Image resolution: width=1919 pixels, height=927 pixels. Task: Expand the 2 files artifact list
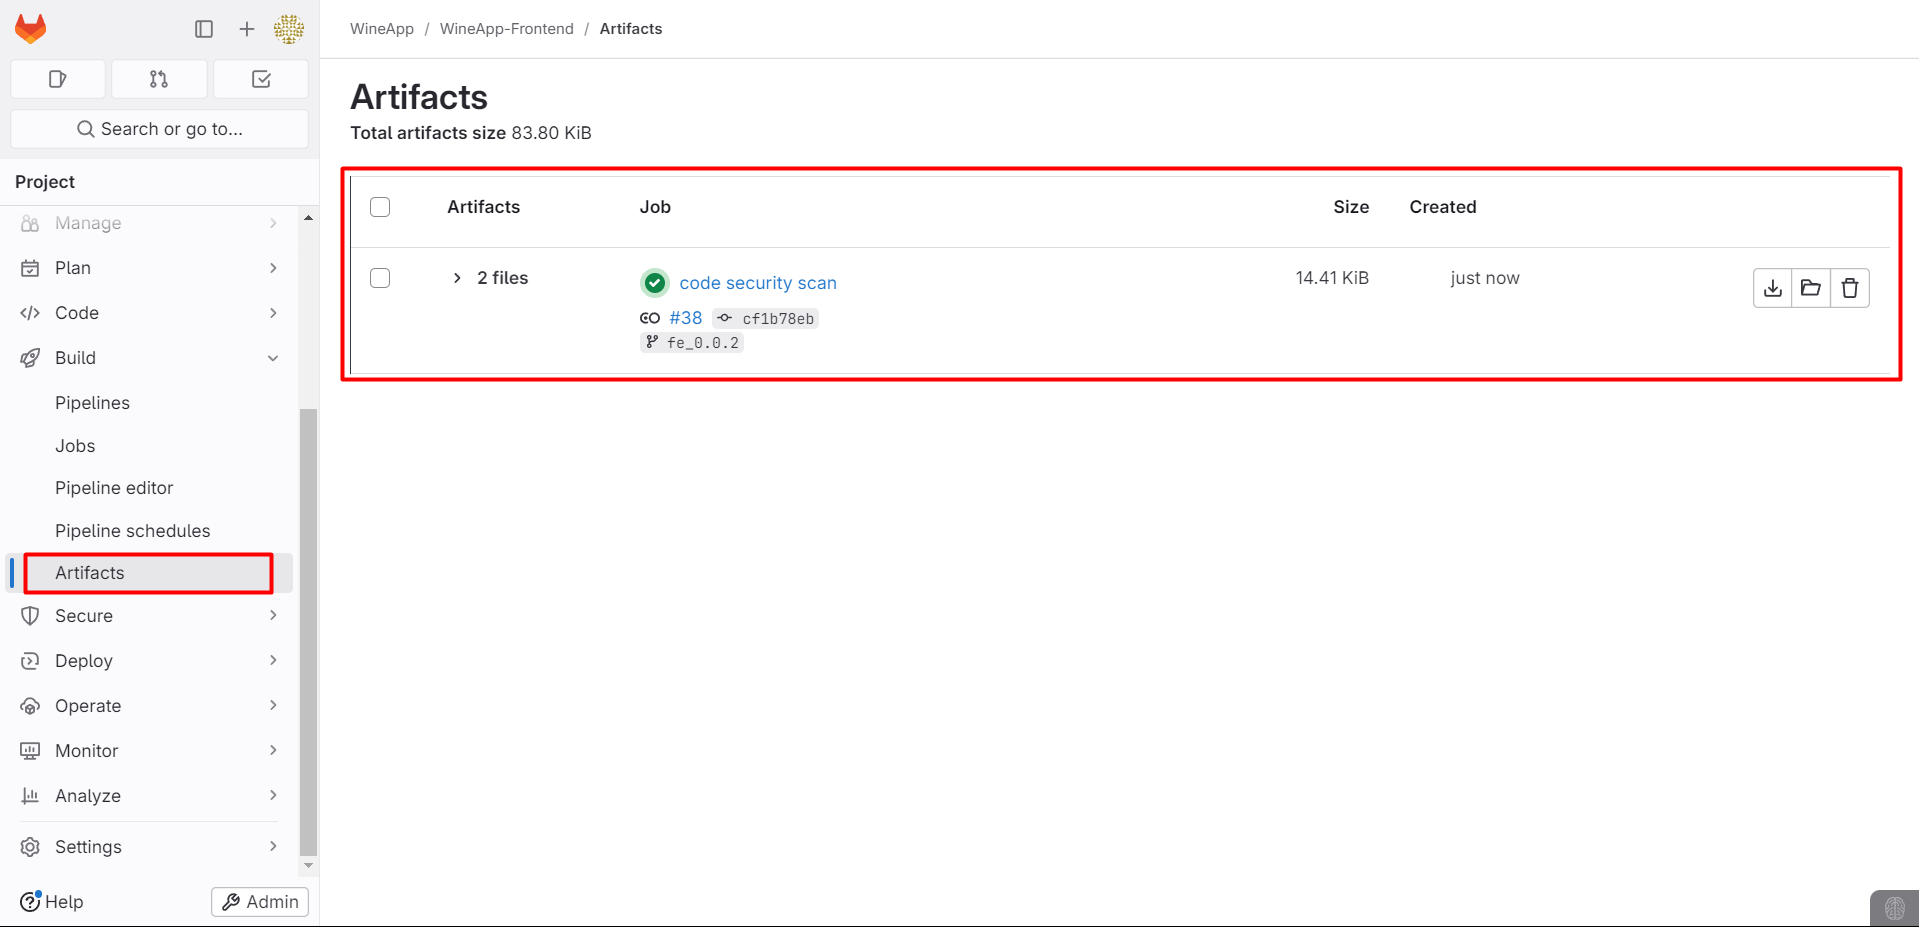[x=457, y=278]
